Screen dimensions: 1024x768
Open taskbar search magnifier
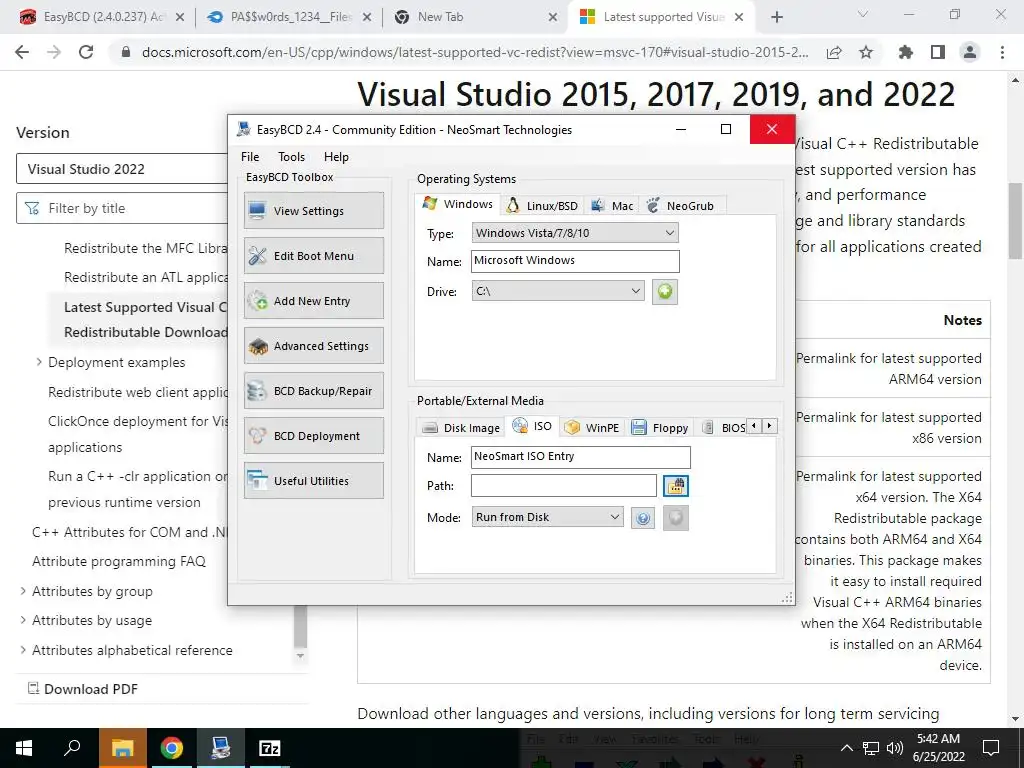pyautogui.click(x=72, y=748)
